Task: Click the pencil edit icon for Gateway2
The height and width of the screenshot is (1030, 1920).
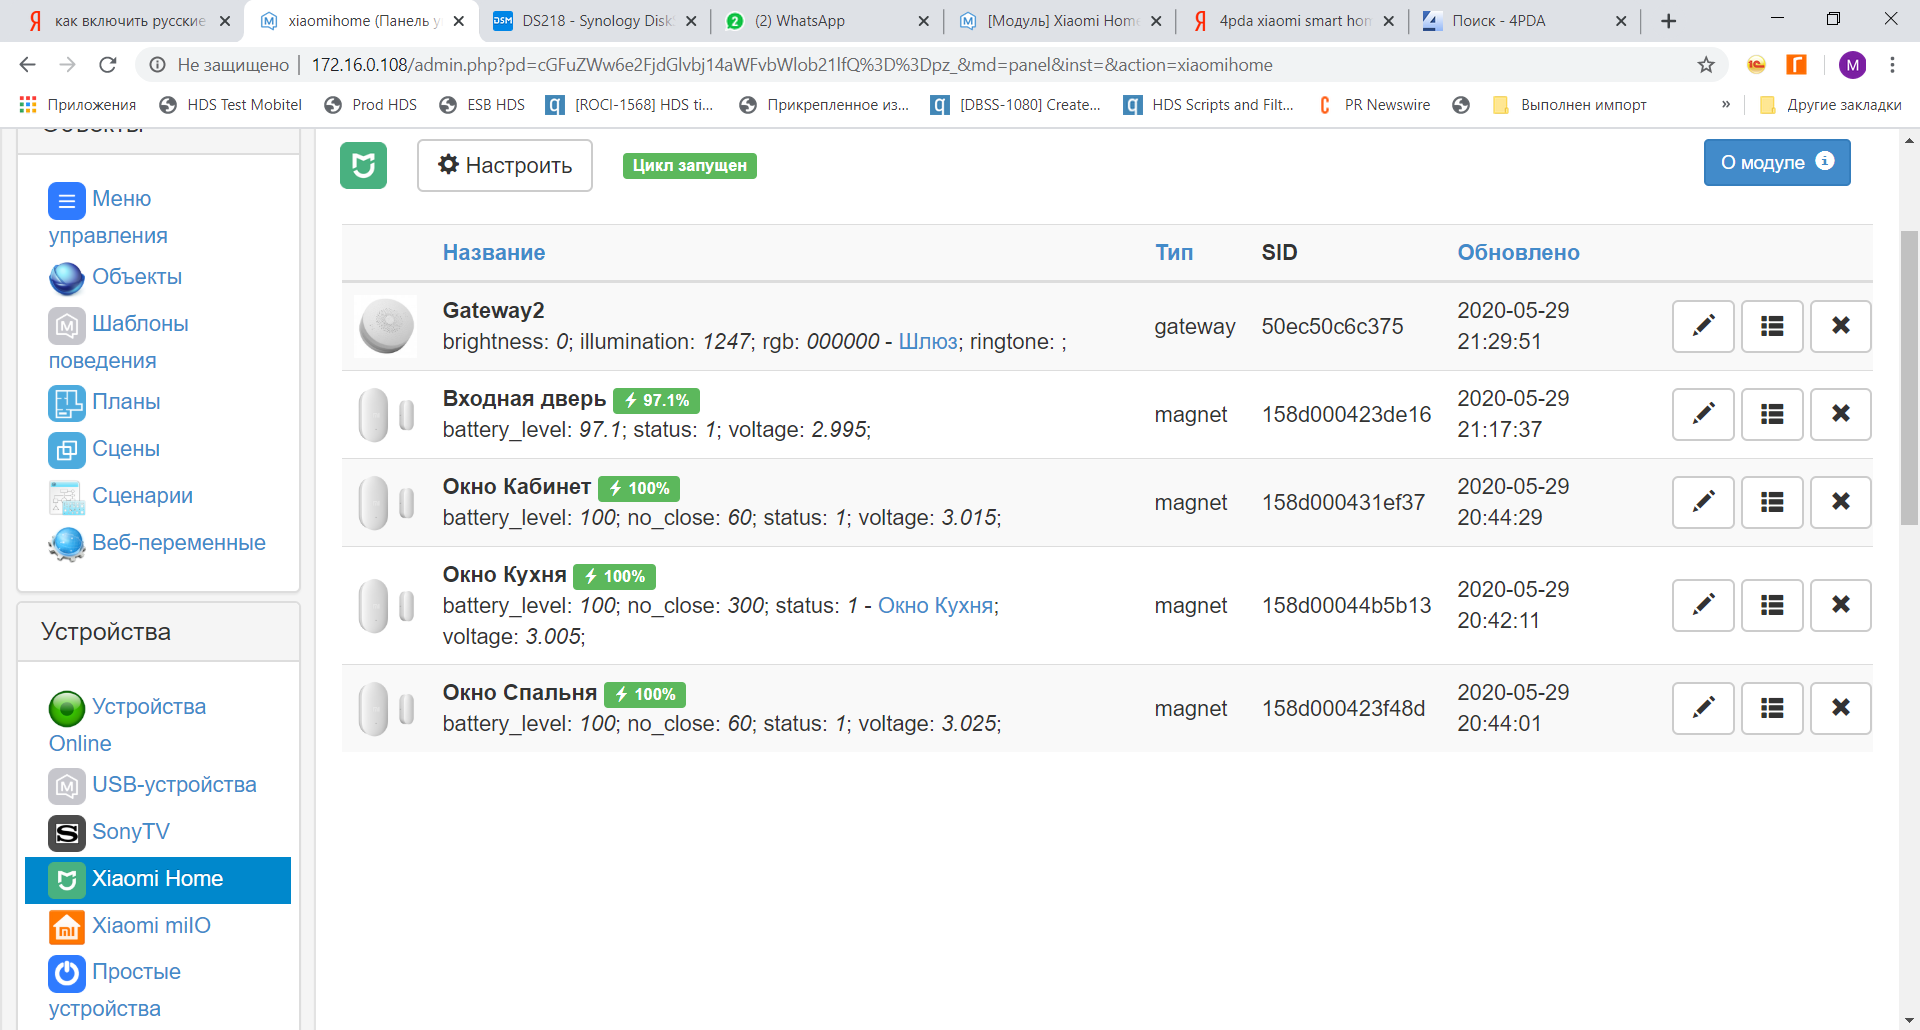Action: 1703,326
